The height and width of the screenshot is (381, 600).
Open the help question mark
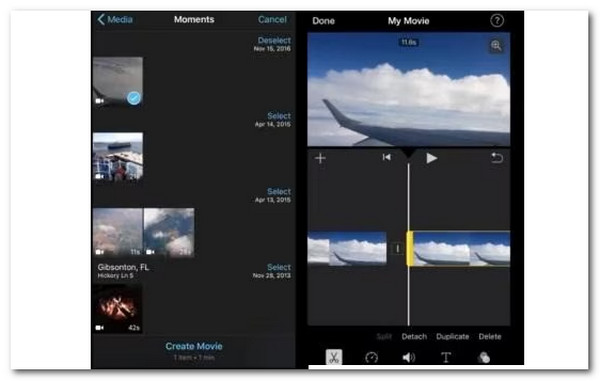click(497, 20)
